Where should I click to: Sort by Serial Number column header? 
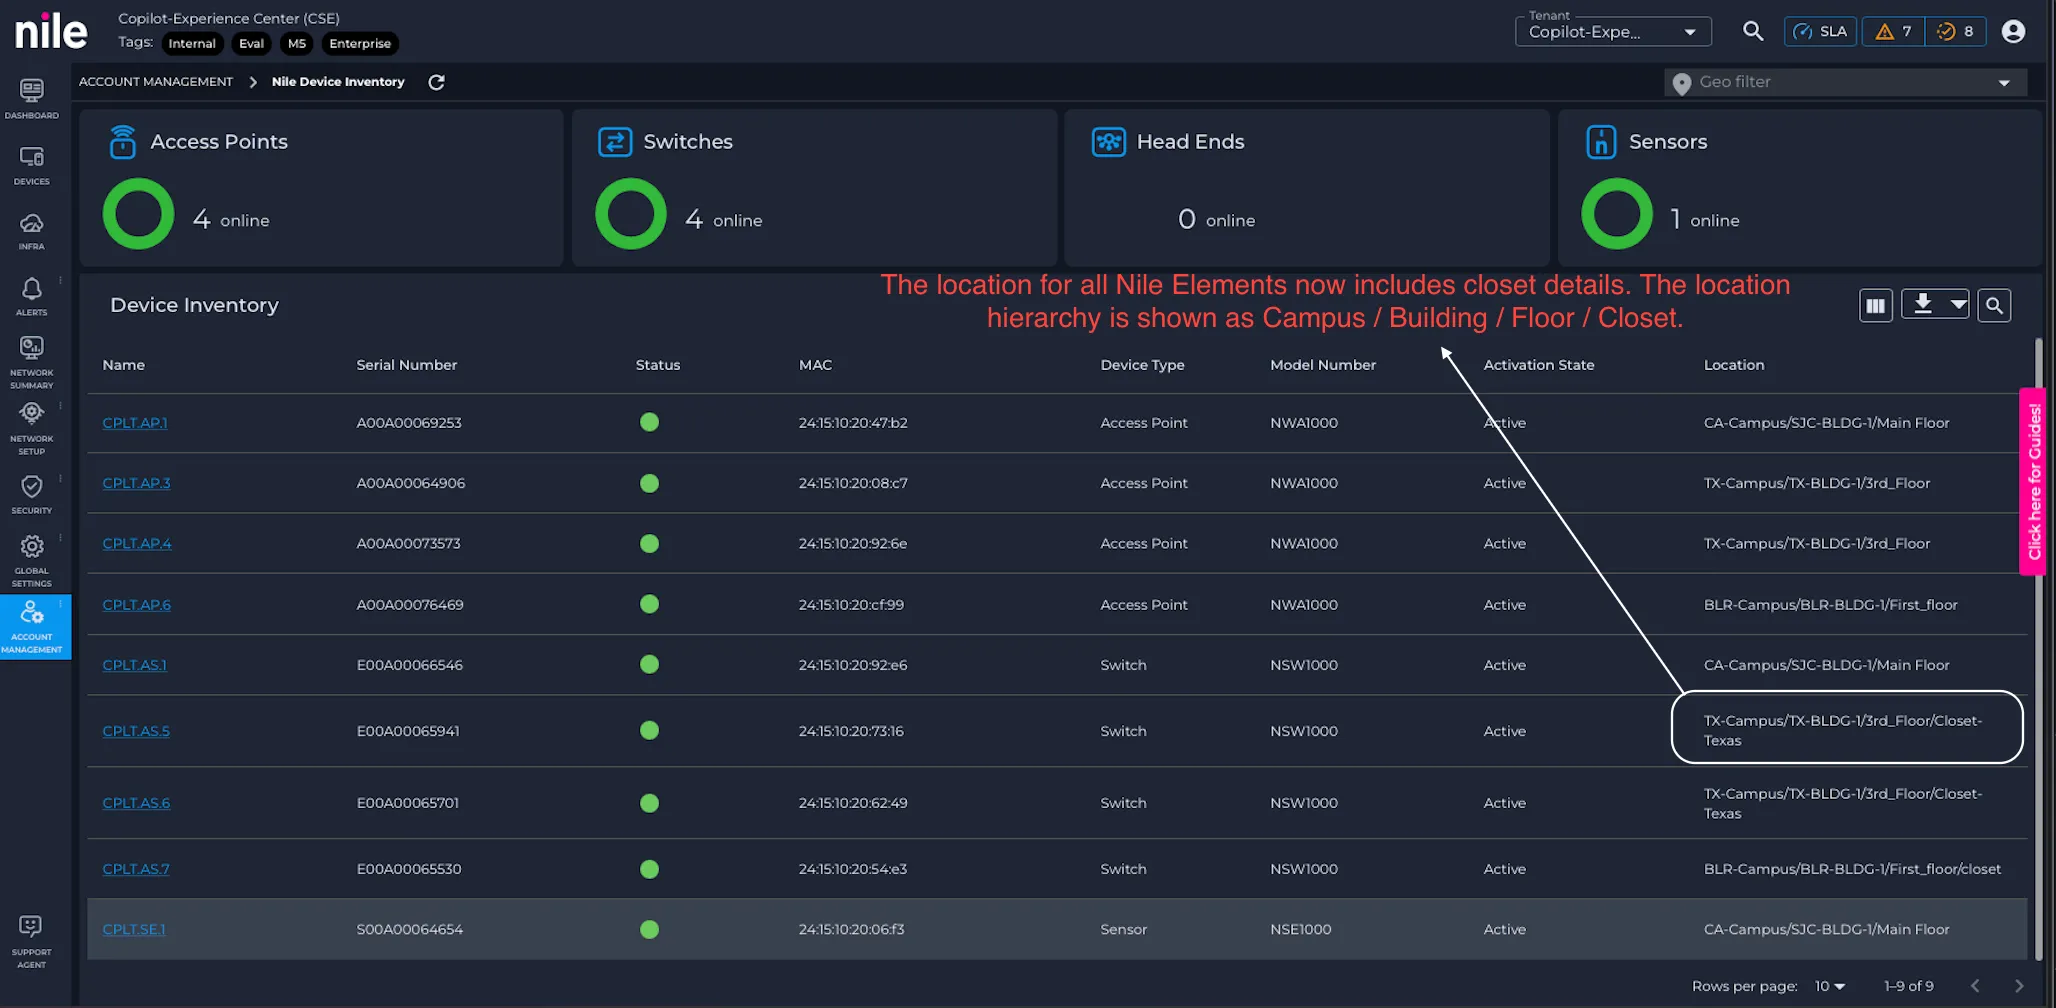coord(407,365)
